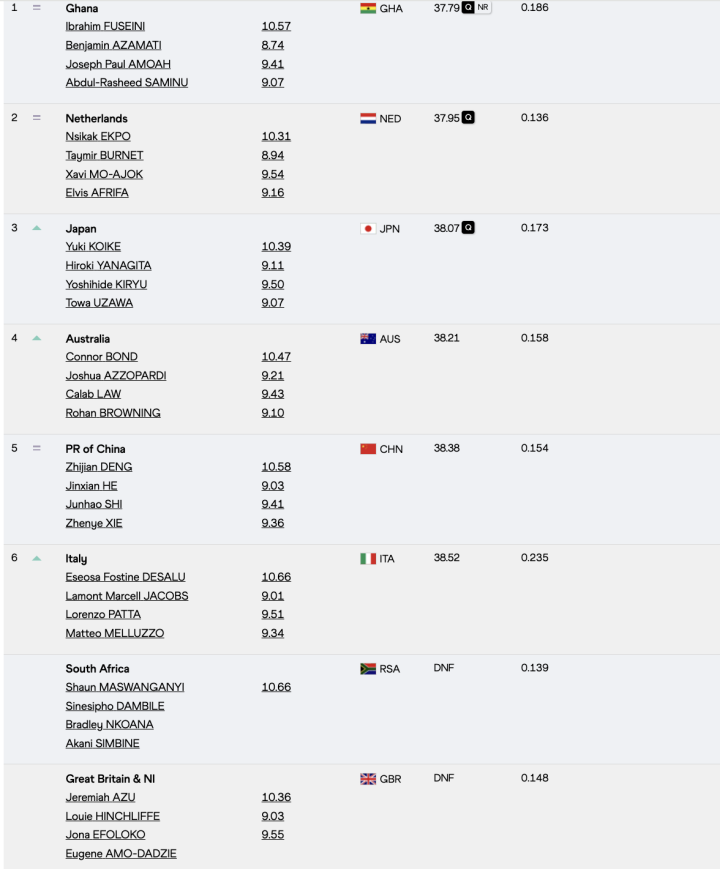Click the PR of China flag icon
The width and height of the screenshot is (720, 869).
coord(366,448)
